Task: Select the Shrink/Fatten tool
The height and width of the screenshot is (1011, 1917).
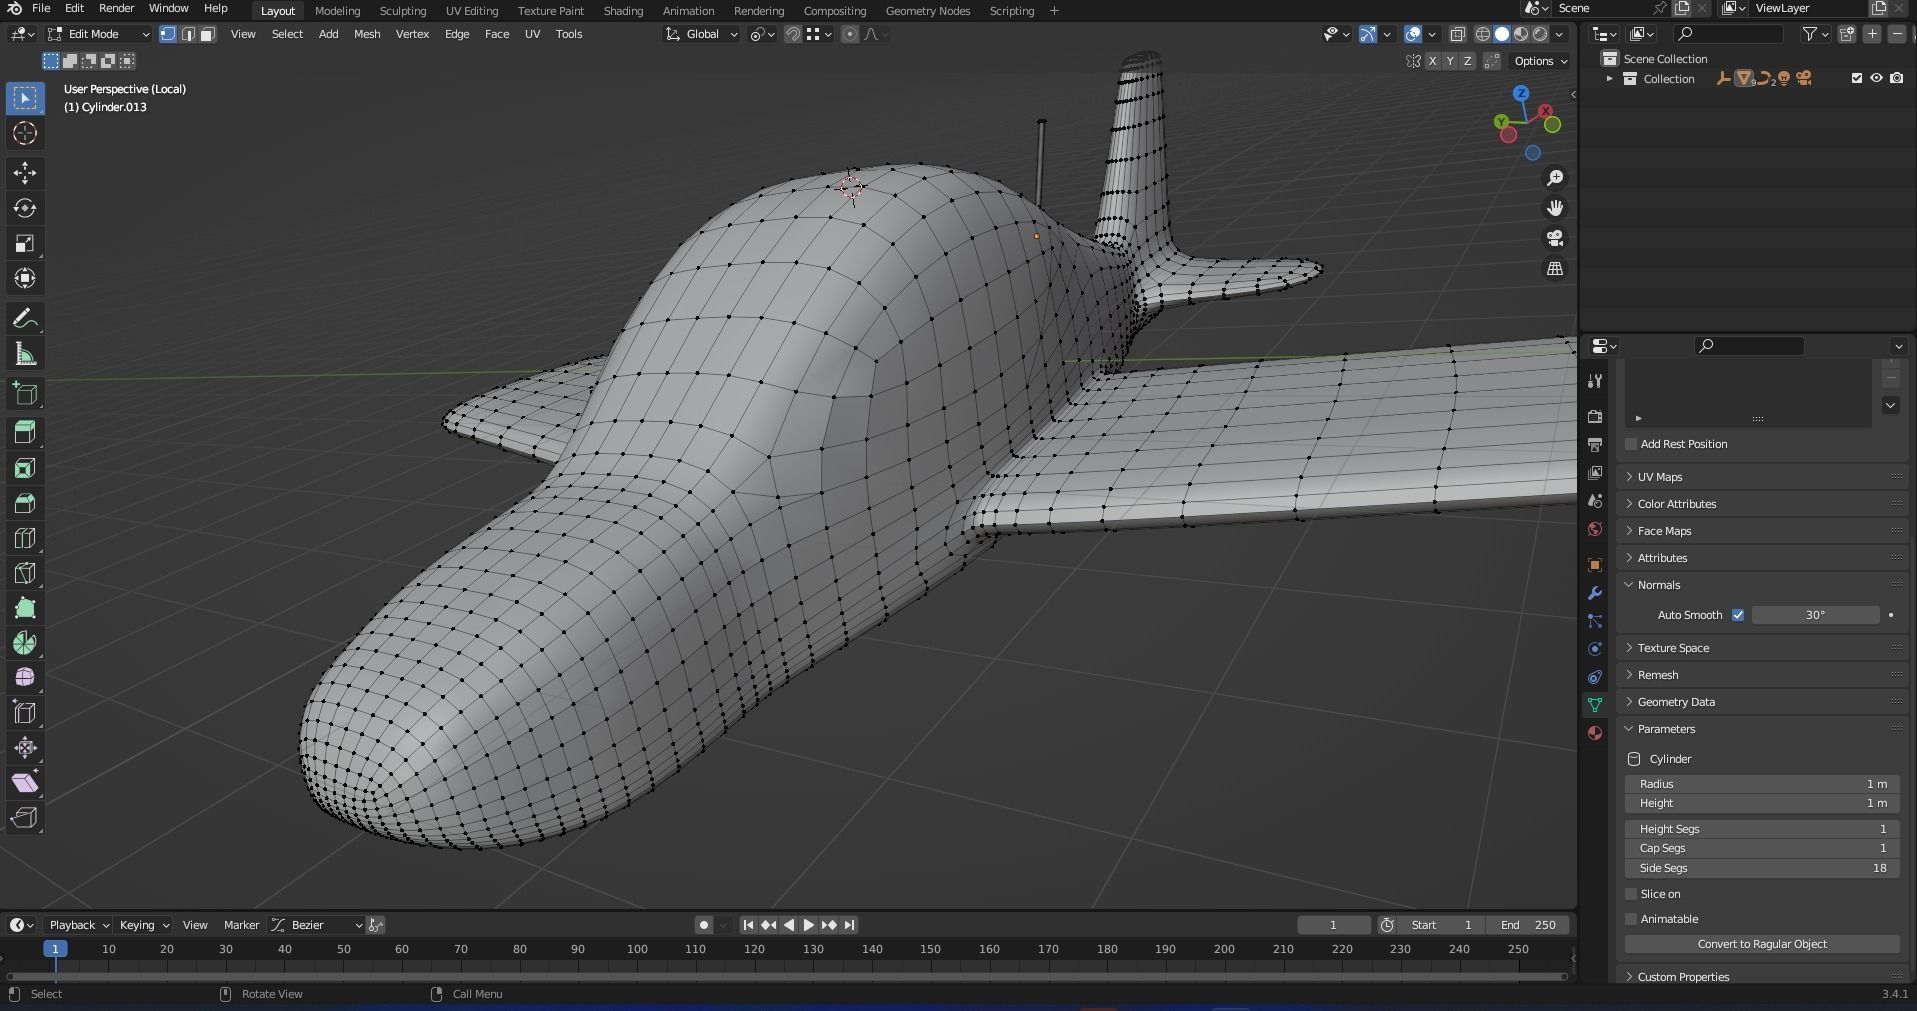Action: [x=25, y=747]
